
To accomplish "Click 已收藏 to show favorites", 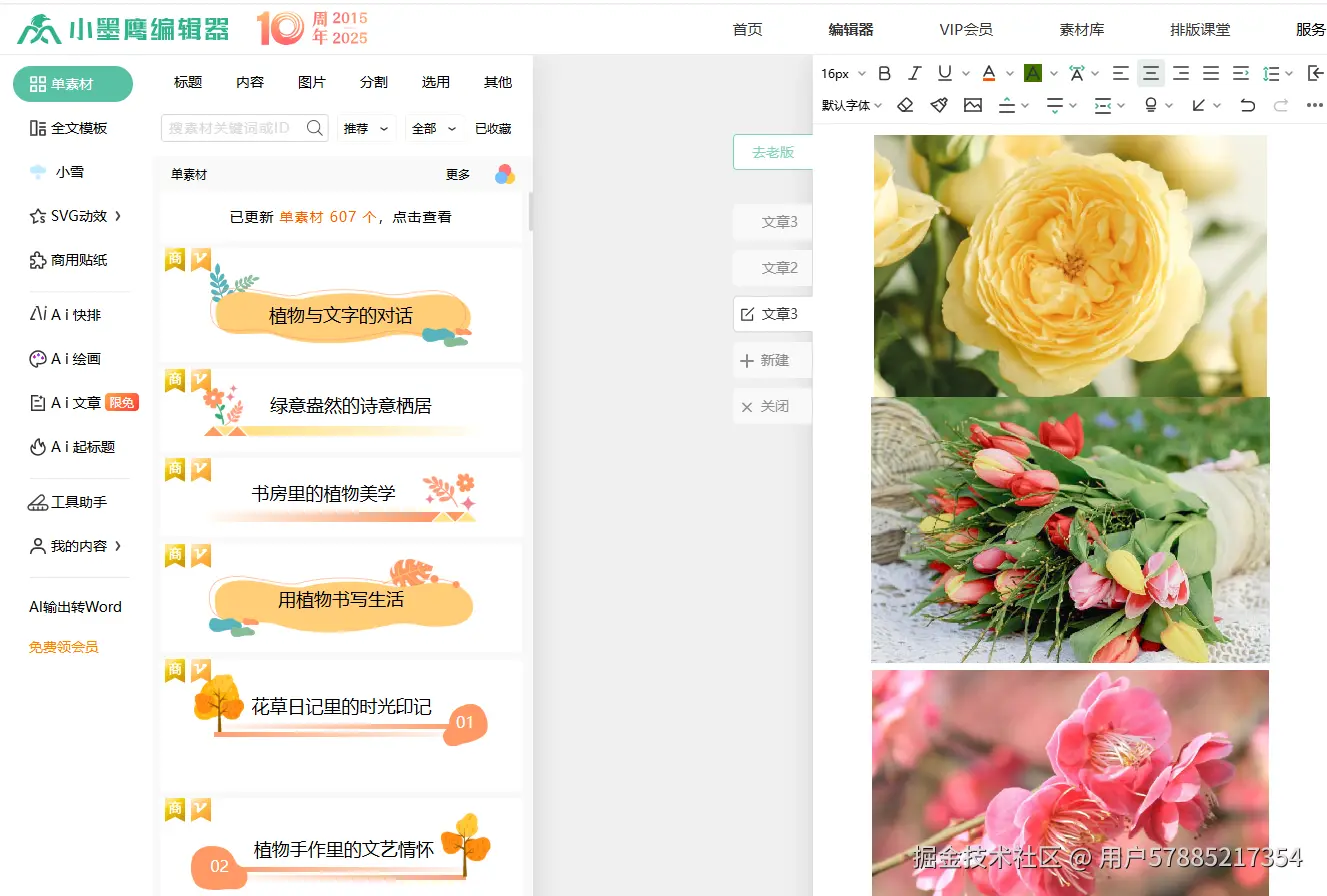I will [493, 128].
